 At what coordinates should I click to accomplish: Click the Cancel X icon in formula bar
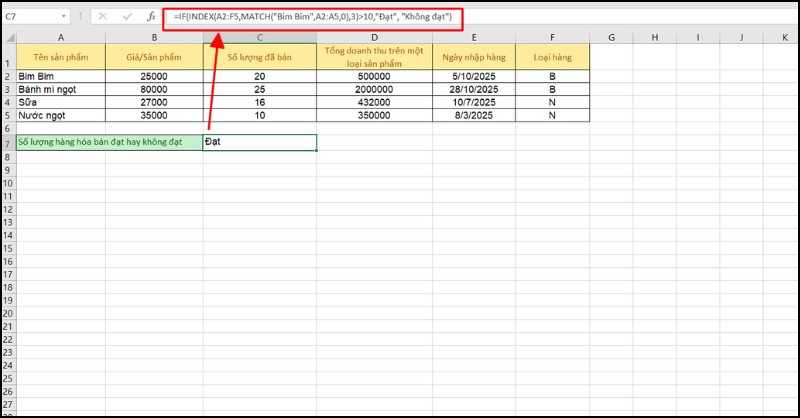click(104, 18)
